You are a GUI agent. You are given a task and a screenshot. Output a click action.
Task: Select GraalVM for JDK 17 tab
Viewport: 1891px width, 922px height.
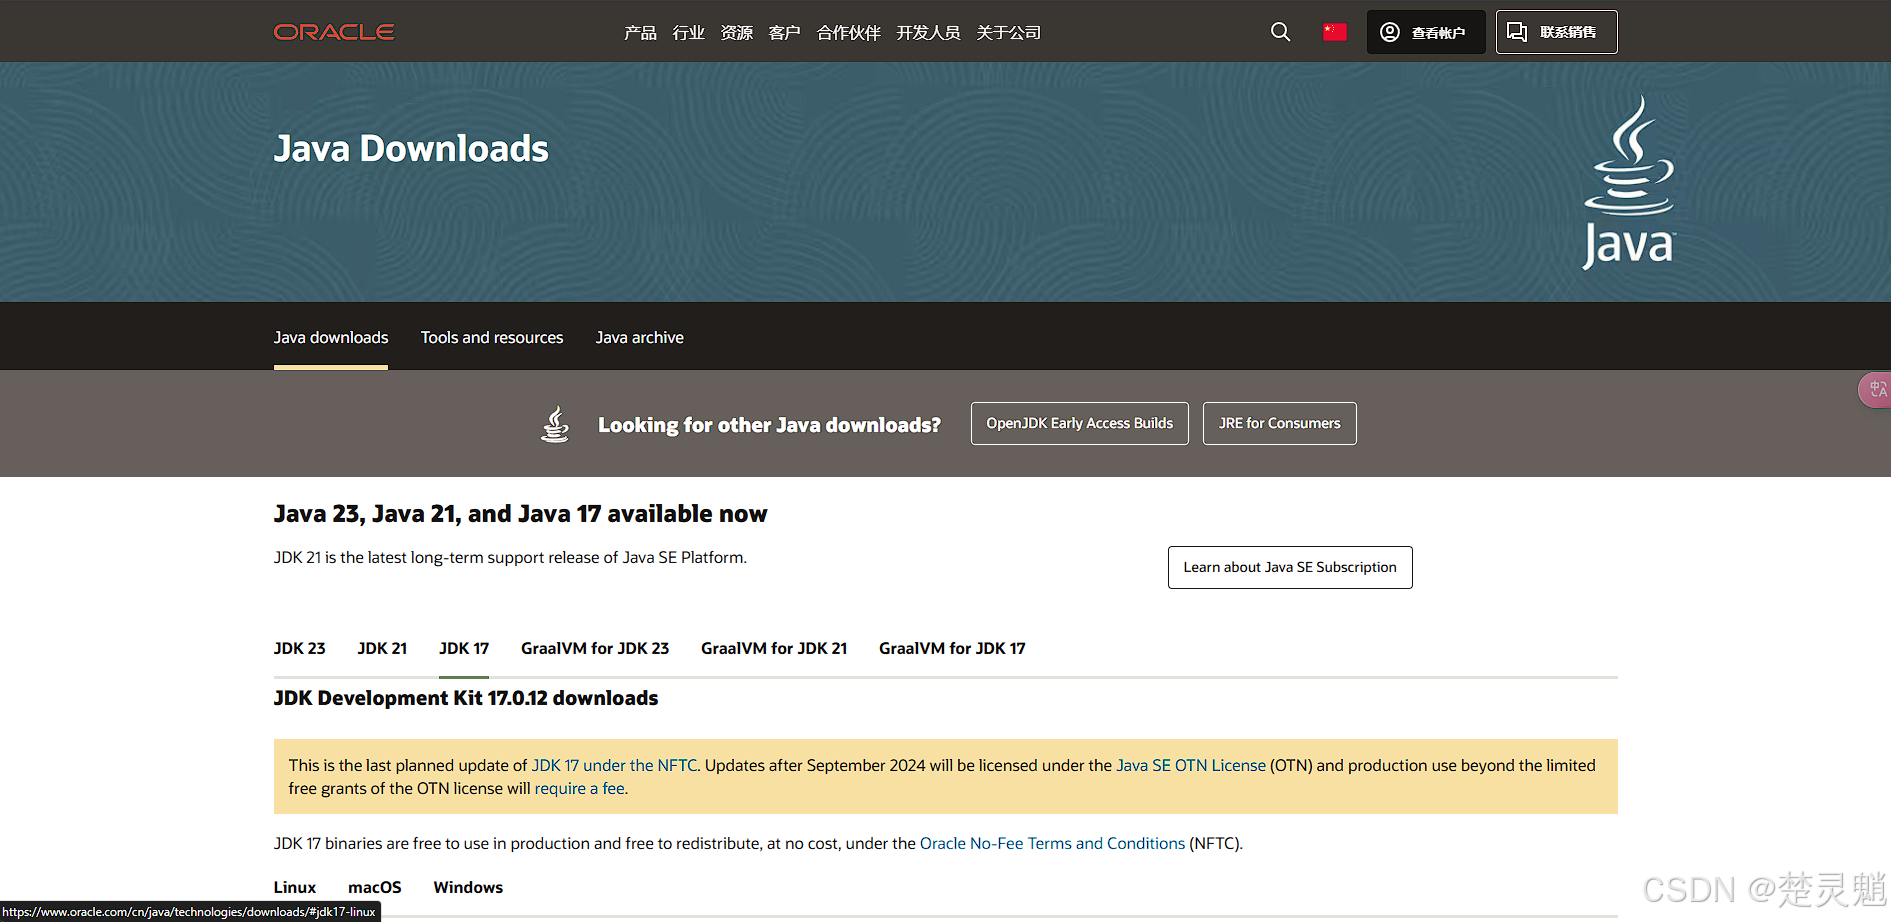[x=952, y=648]
